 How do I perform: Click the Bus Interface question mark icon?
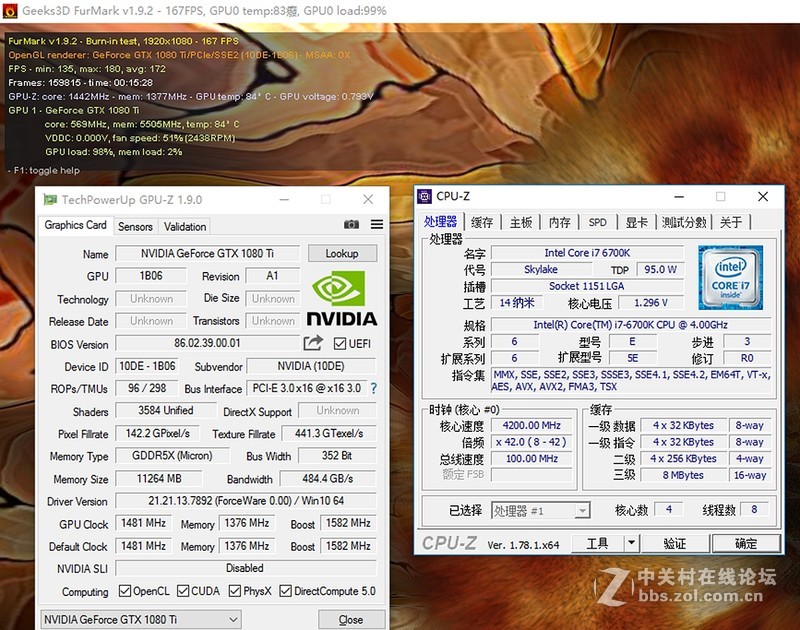coord(373,389)
